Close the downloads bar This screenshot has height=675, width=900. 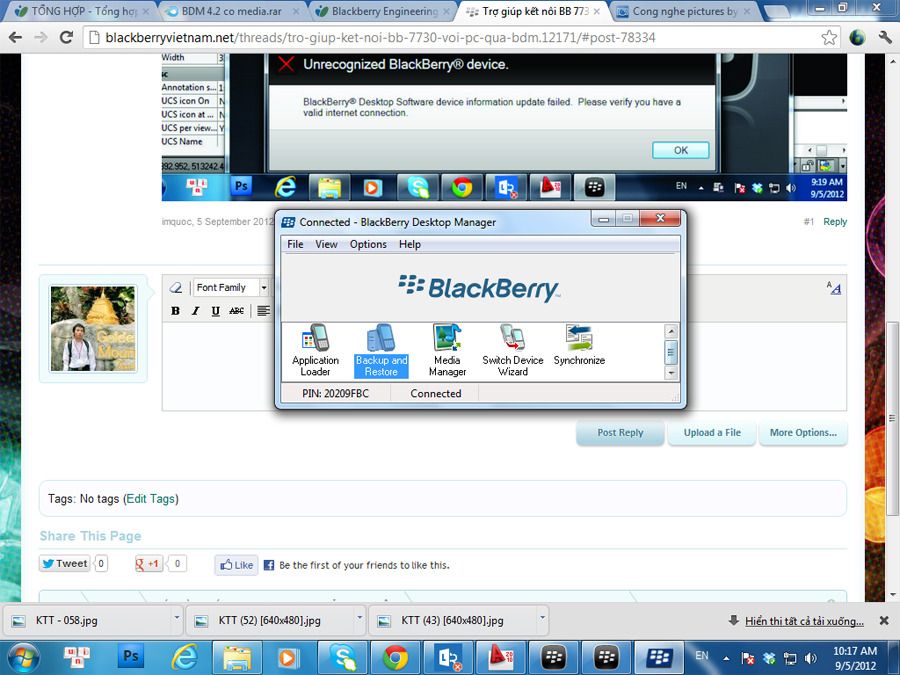(x=884, y=620)
